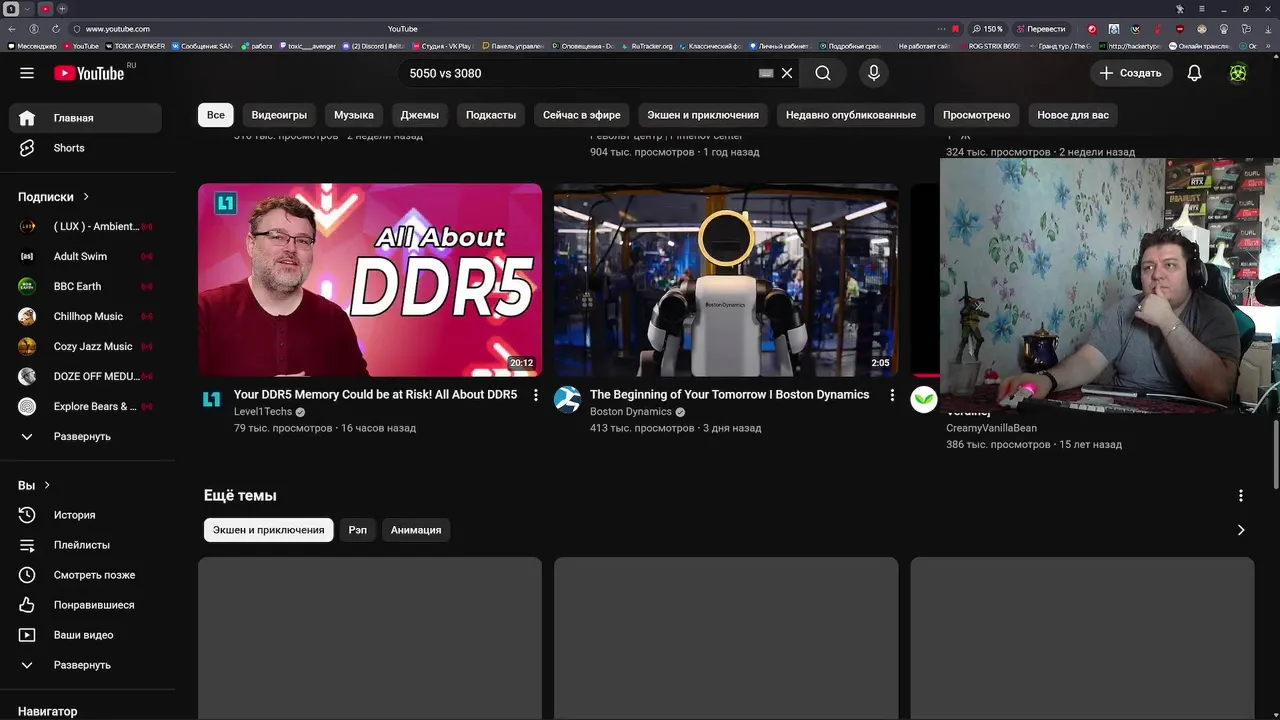Open the Explore Bears & channel
The width and height of the screenshot is (1280, 720).
coord(86,406)
